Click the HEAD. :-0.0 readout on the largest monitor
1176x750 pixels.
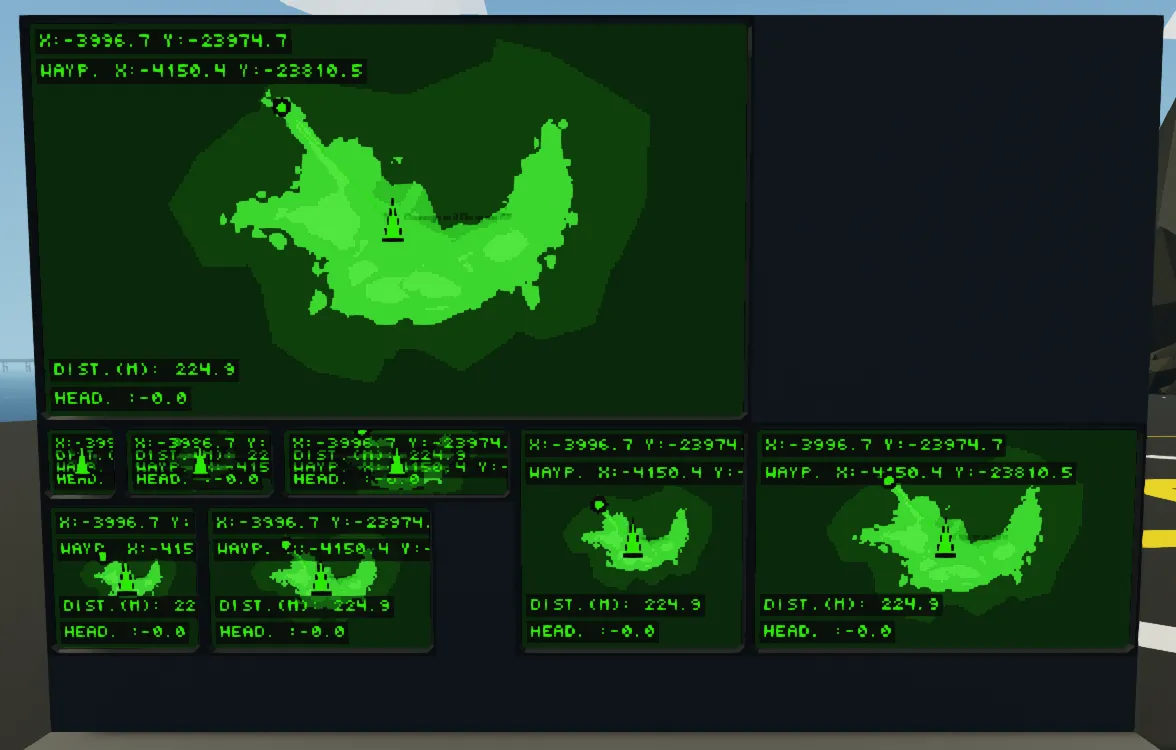click(x=121, y=398)
